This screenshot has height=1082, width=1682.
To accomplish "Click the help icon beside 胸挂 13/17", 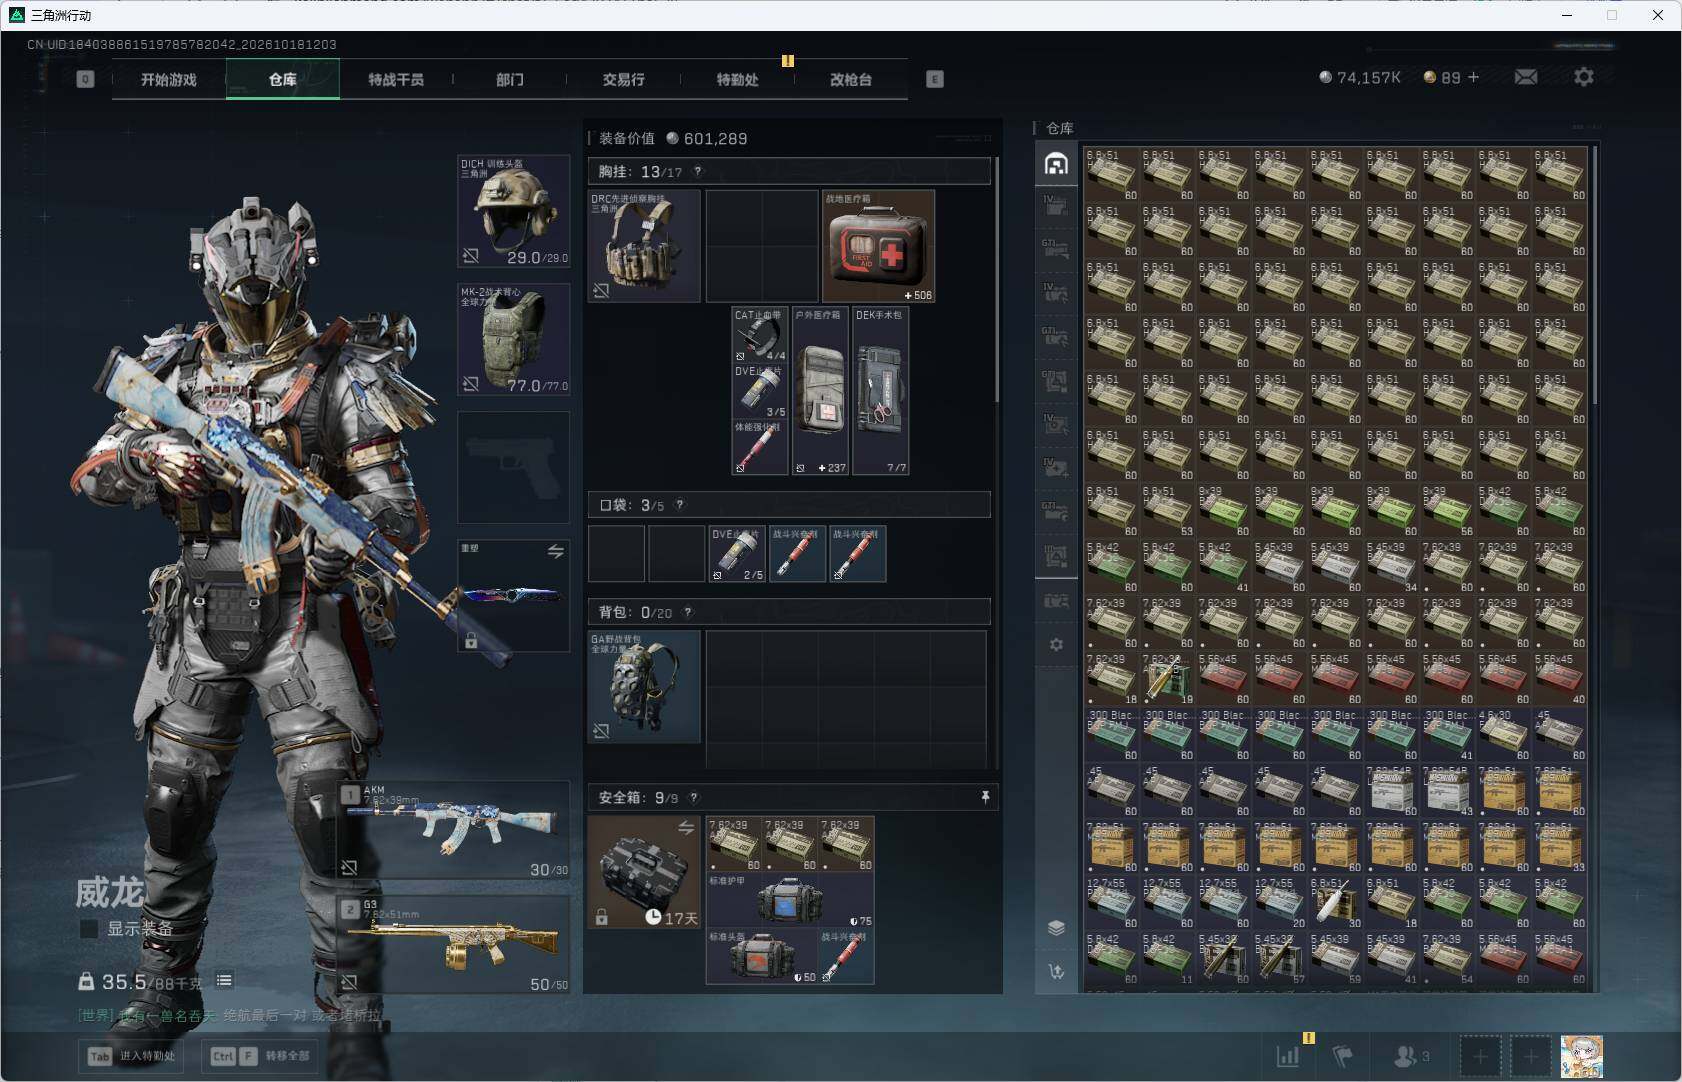I will [x=698, y=171].
